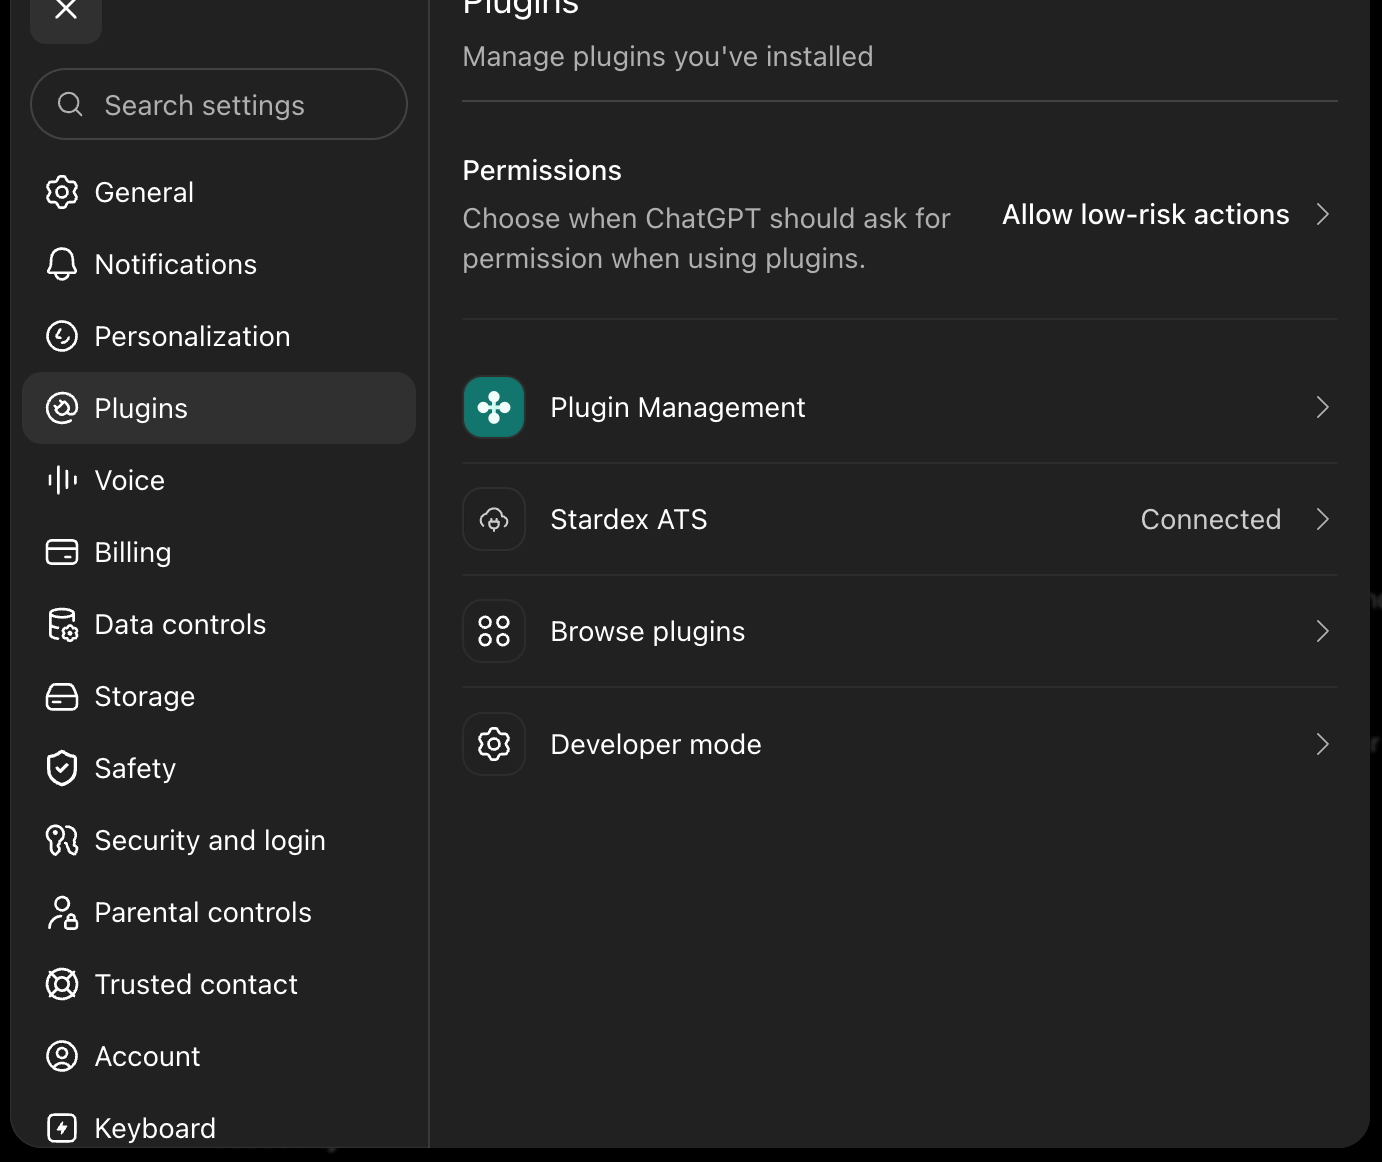The height and width of the screenshot is (1162, 1382).
Task: Open the Developer mode entry
Action: click(900, 744)
